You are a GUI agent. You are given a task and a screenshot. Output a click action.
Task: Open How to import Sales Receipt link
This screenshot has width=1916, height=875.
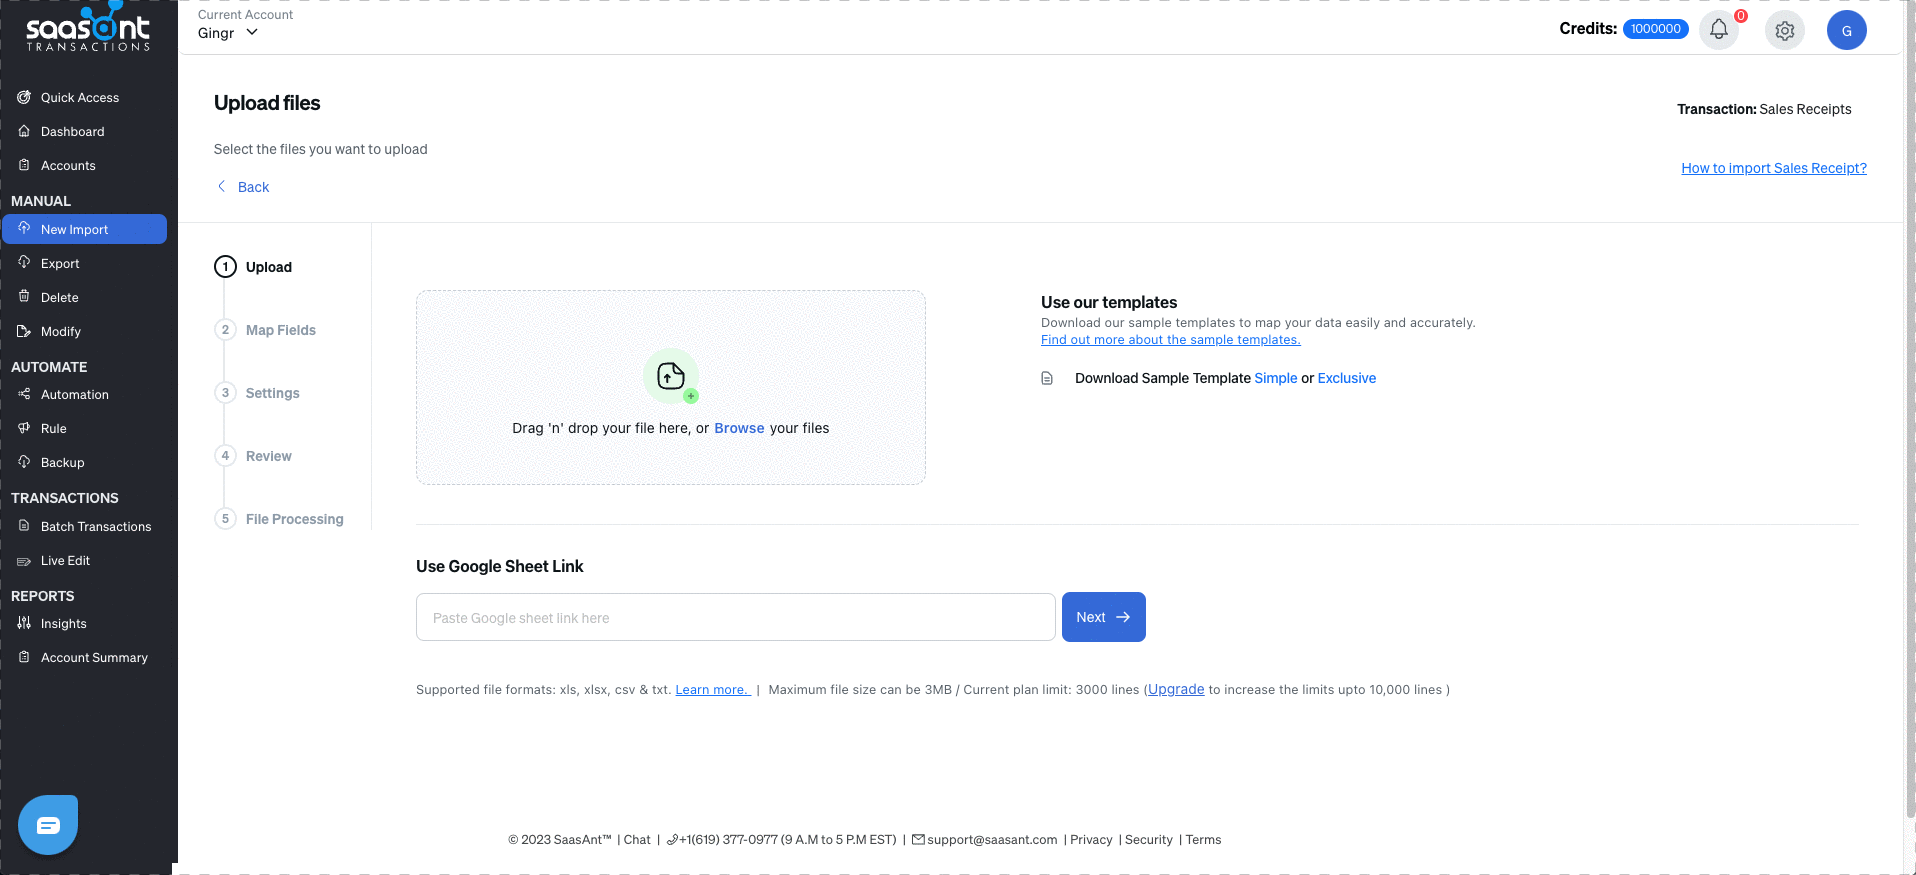[1774, 168]
